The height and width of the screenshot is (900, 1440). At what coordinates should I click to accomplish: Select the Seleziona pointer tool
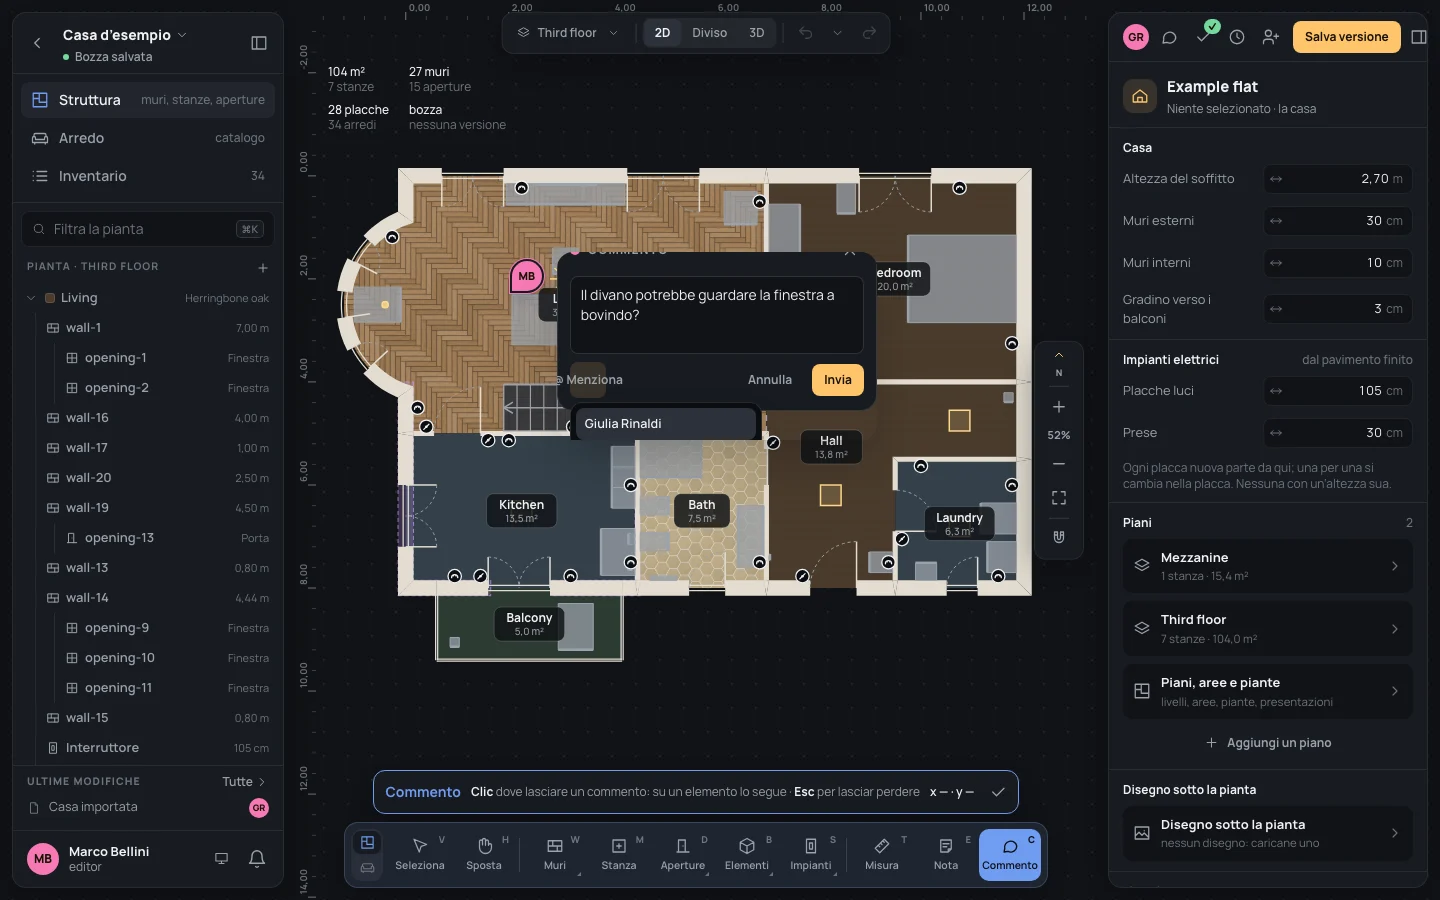[x=419, y=854]
